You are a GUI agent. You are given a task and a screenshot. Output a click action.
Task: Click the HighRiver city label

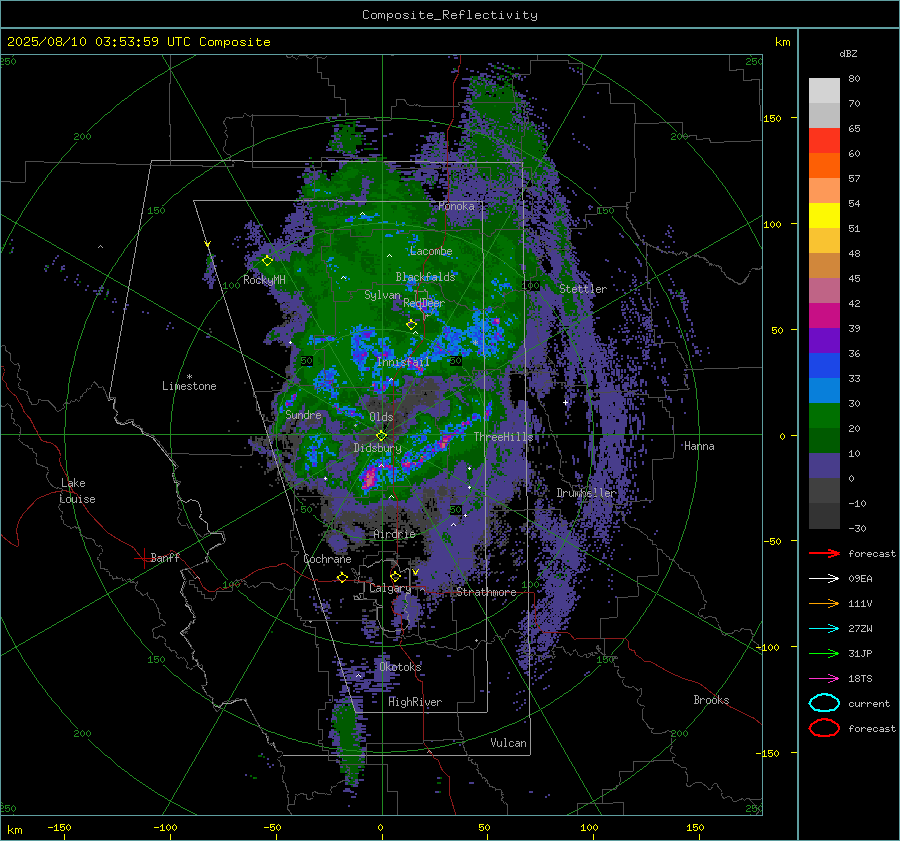click(415, 702)
